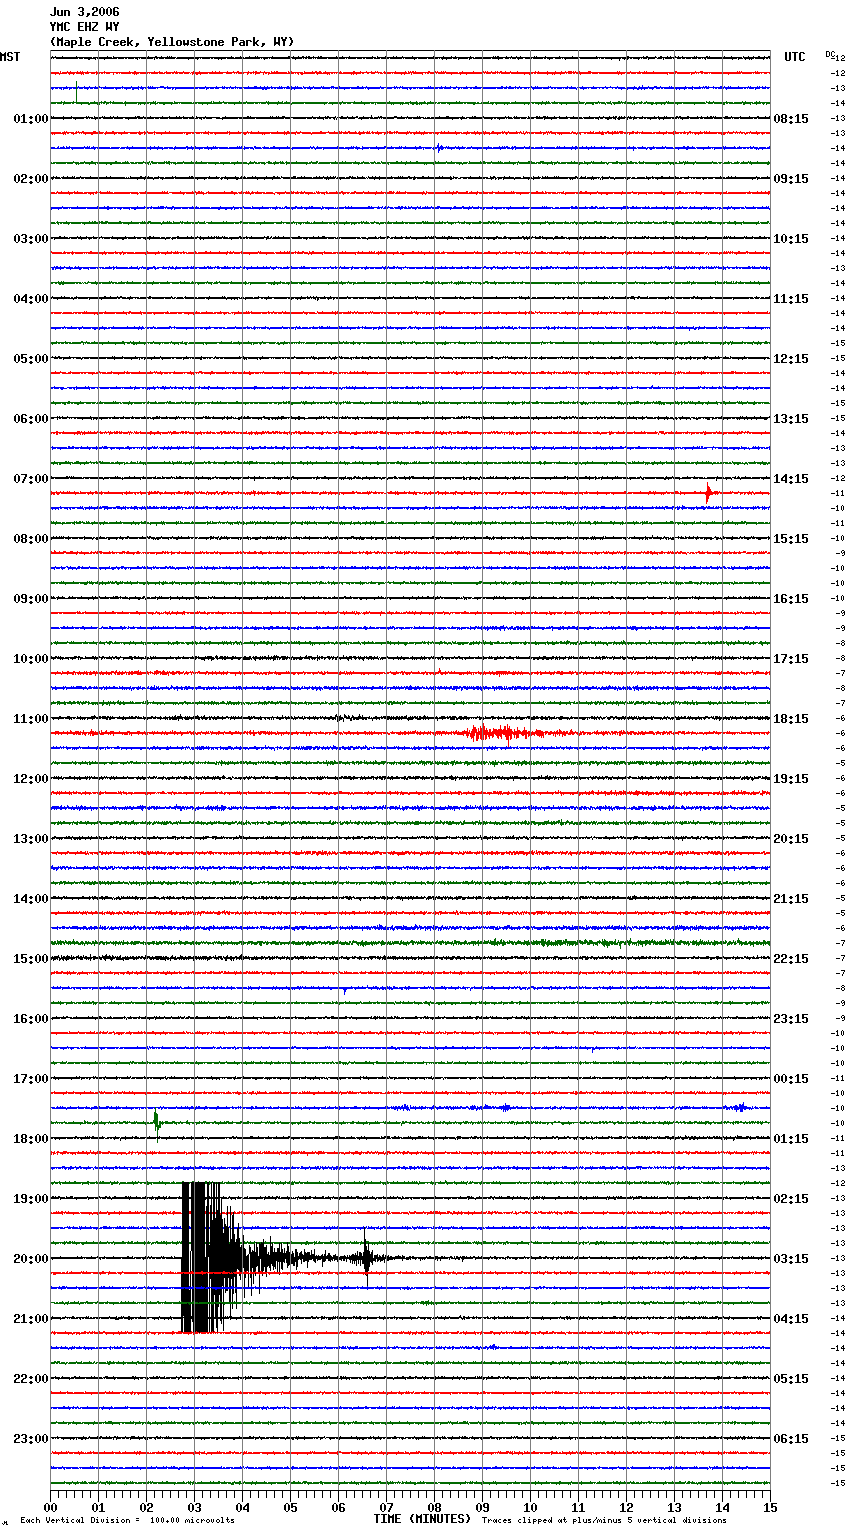Click the 18:15 UTC time label
Viewport: 850px width, 1534px height.
click(791, 719)
